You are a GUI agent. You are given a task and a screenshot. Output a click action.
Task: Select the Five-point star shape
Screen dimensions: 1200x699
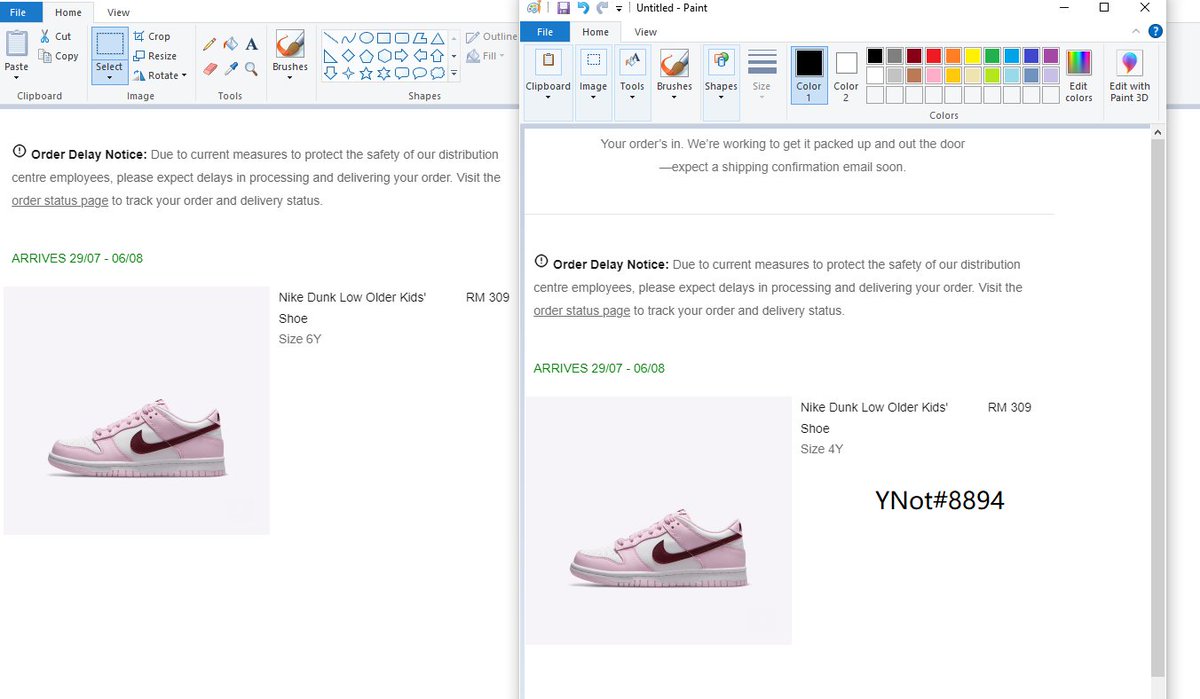click(366, 73)
